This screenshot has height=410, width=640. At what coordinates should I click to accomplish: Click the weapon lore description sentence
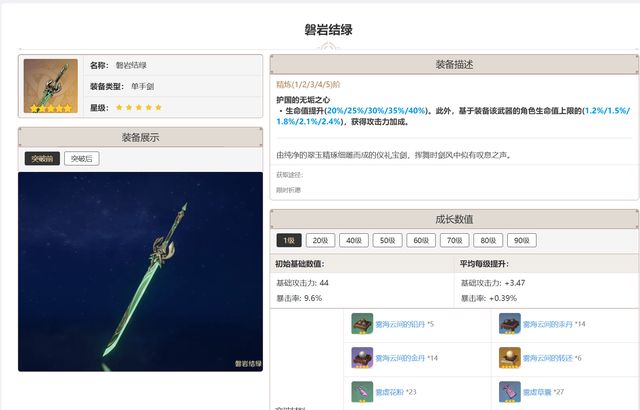coord(394,155)
